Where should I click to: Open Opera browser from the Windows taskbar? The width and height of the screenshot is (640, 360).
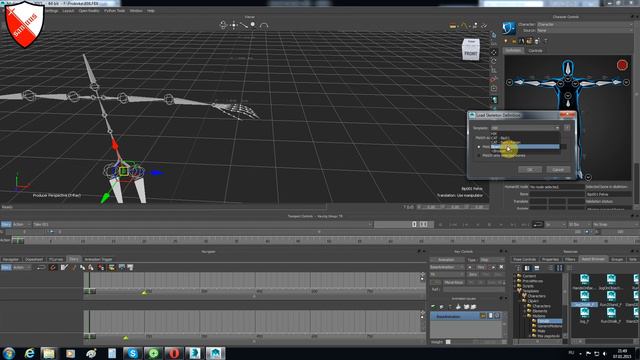[174, 353]
